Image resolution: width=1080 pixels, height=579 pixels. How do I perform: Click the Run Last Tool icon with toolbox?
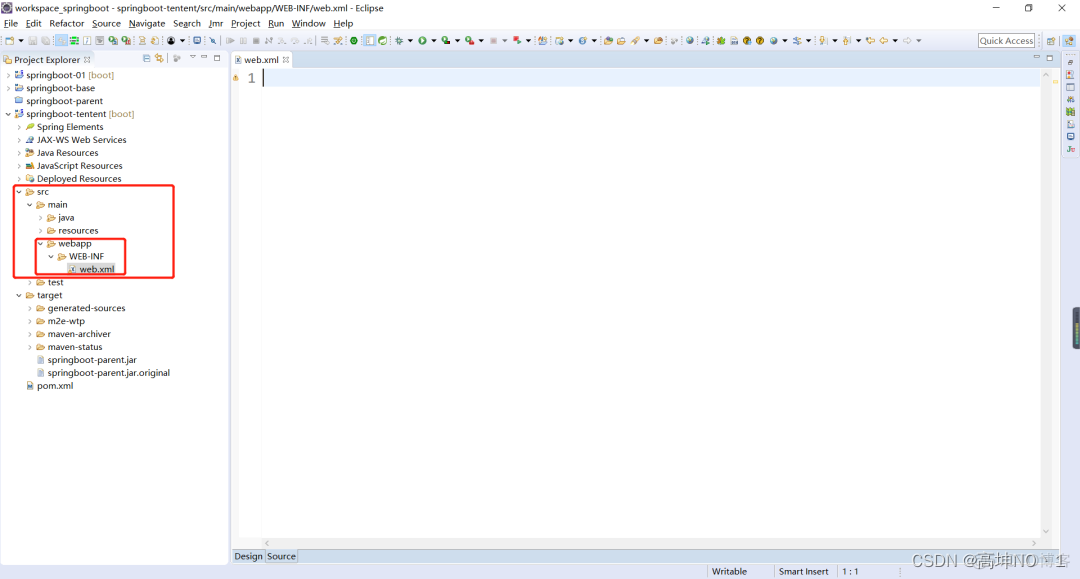point(469,41)
